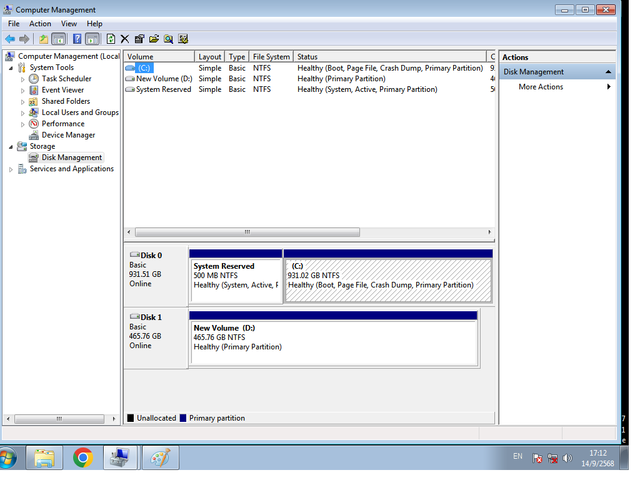The image size is (640, 480).
Task: Select New Volume (D:) 465.76 GB partition
Action: pyautogui.click(x=333, y=339)
